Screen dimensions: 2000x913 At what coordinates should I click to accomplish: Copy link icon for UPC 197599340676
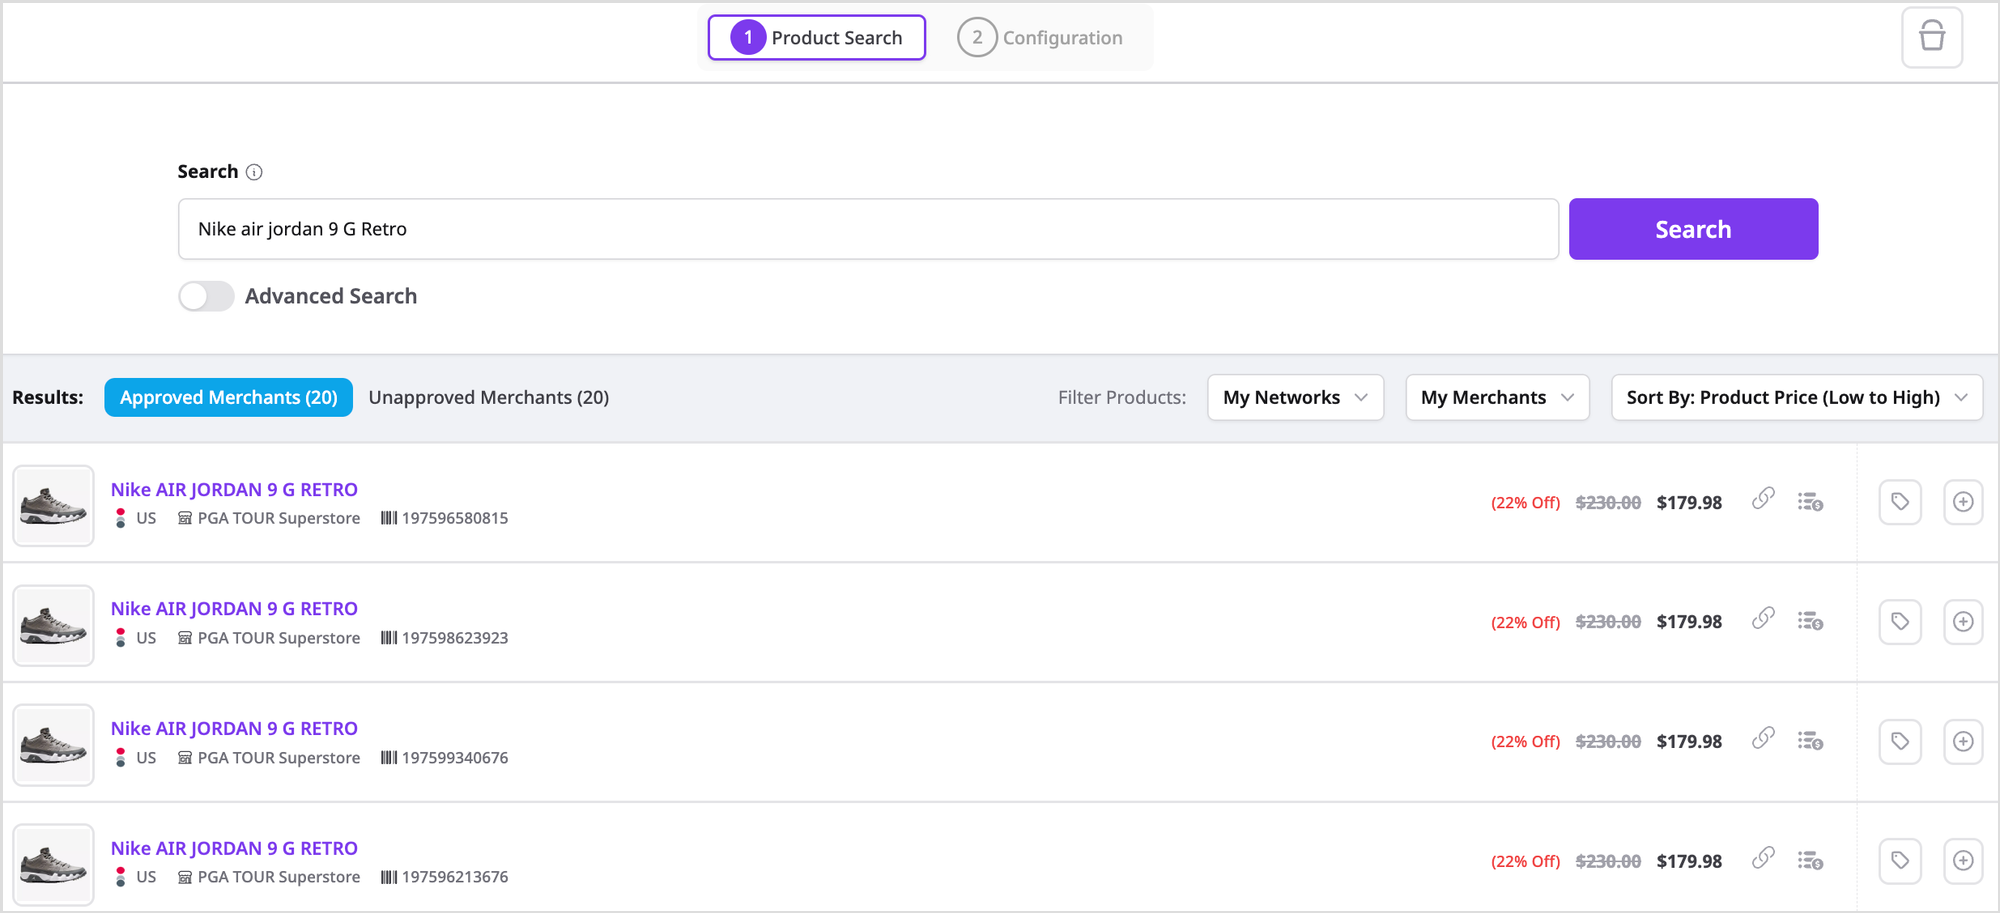1763,738
